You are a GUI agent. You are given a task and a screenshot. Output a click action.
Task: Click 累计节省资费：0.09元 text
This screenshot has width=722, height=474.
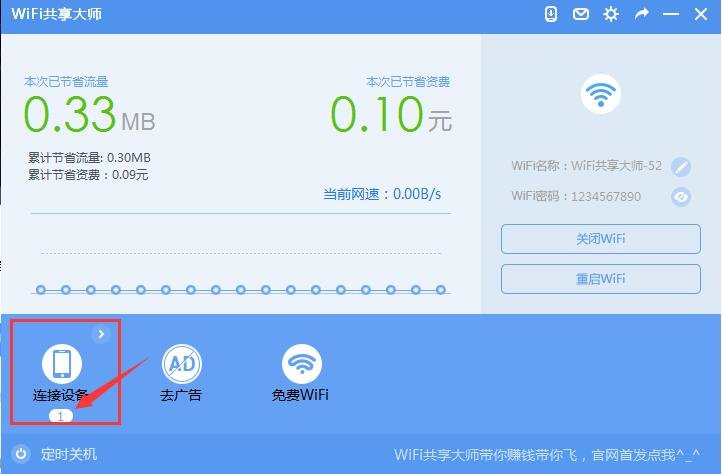pos(88,175)
